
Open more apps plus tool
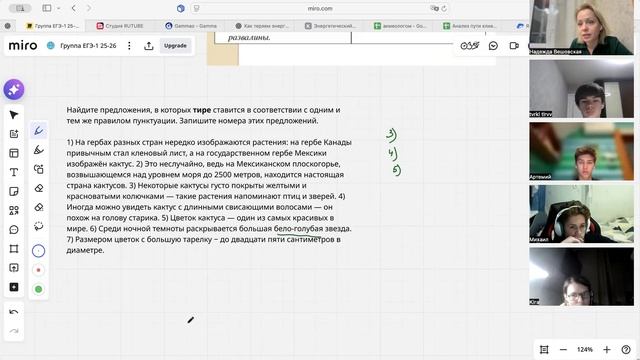14,287
